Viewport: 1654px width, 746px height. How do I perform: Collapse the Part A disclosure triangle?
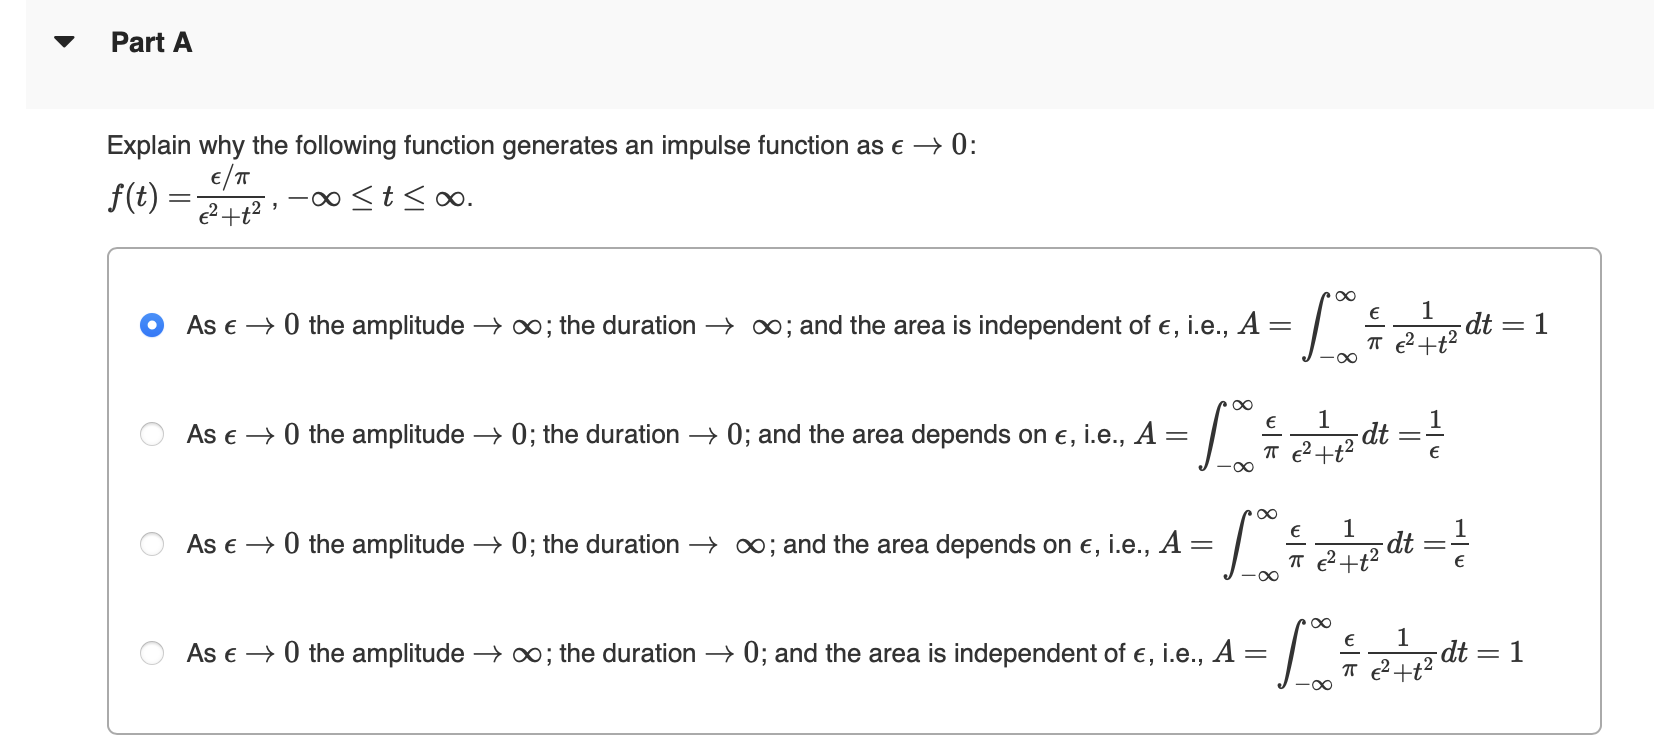click(x=65, y=42)
